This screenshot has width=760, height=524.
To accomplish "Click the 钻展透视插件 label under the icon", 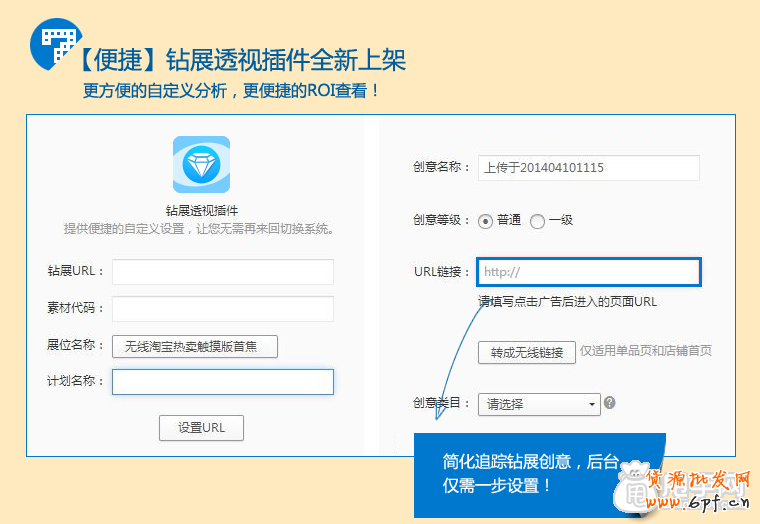I will (202, 210).
